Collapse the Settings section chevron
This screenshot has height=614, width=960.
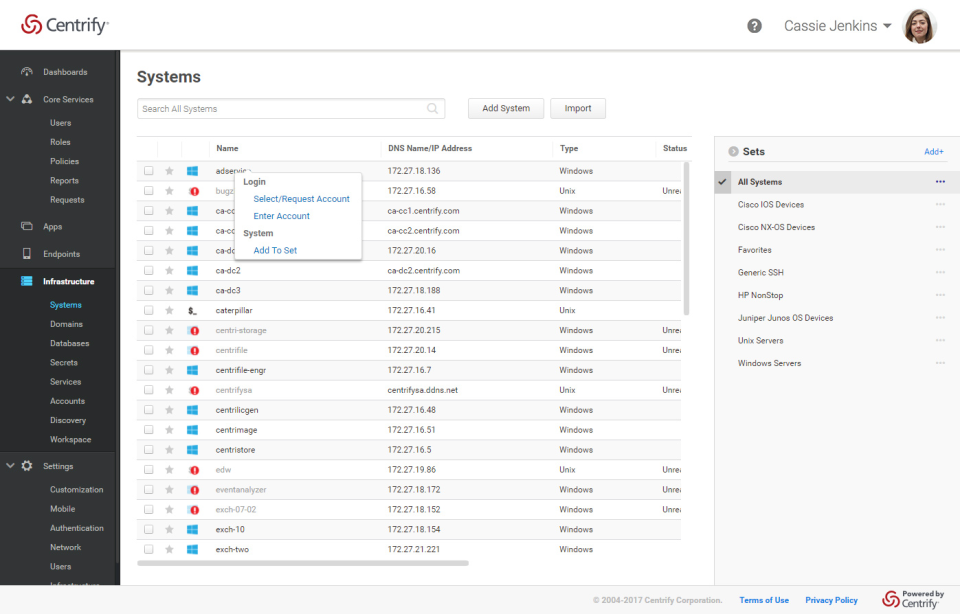tap(10, 465)
